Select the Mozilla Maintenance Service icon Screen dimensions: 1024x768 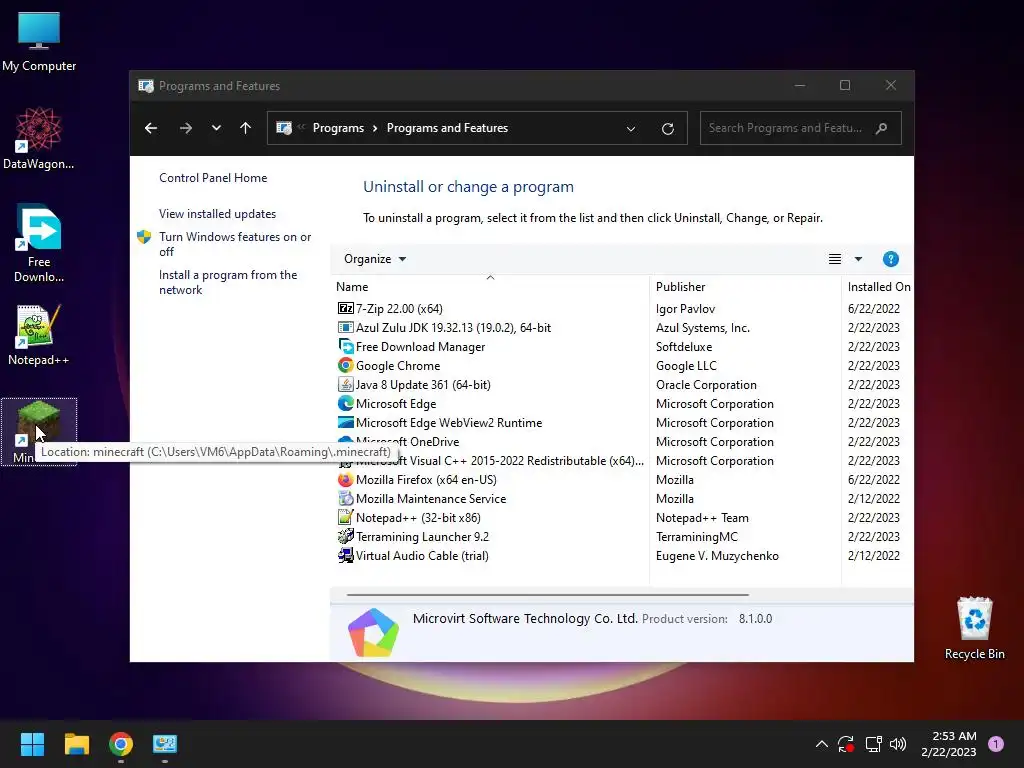click(345, 498)
